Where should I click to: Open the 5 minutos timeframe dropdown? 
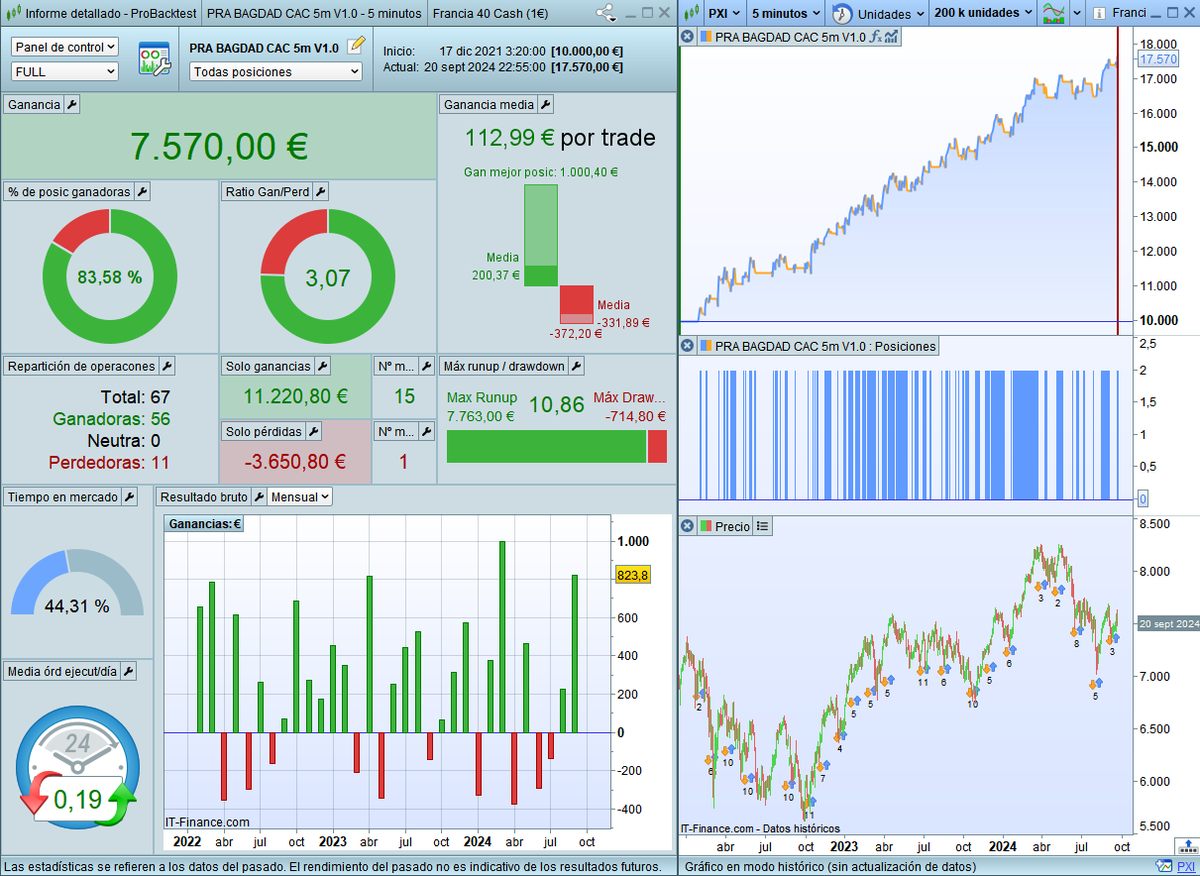[785, 13]
